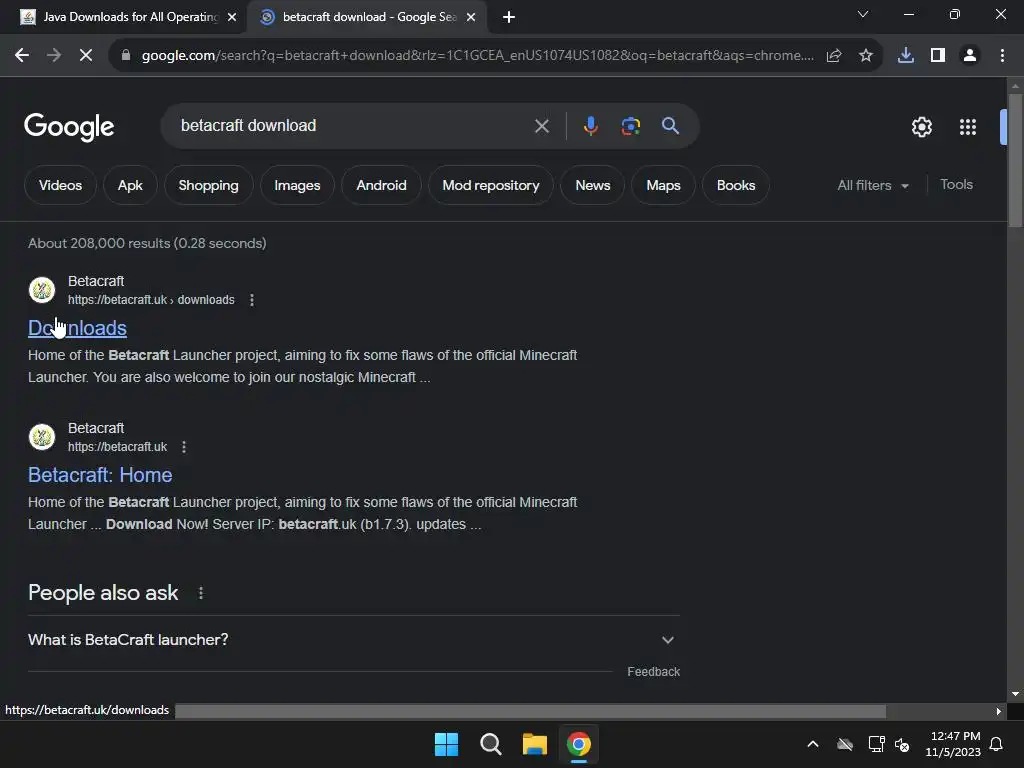The height and width of the screenshot is (768, 1024).
Task: Open Windows taskbar search
Action: [x=490, y=744]
